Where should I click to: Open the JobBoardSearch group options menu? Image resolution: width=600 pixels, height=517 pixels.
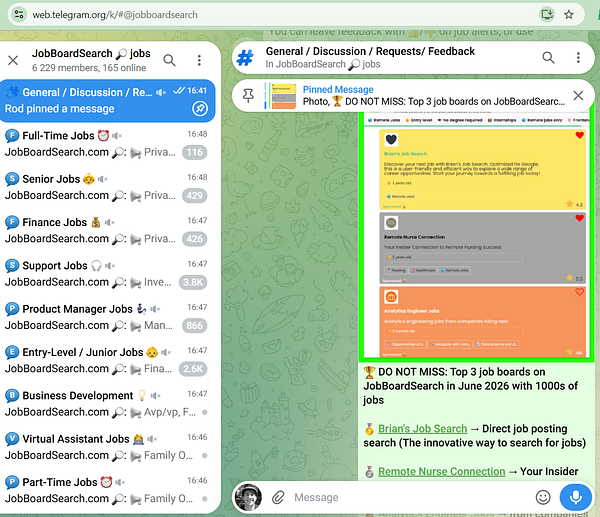(199, 60)
